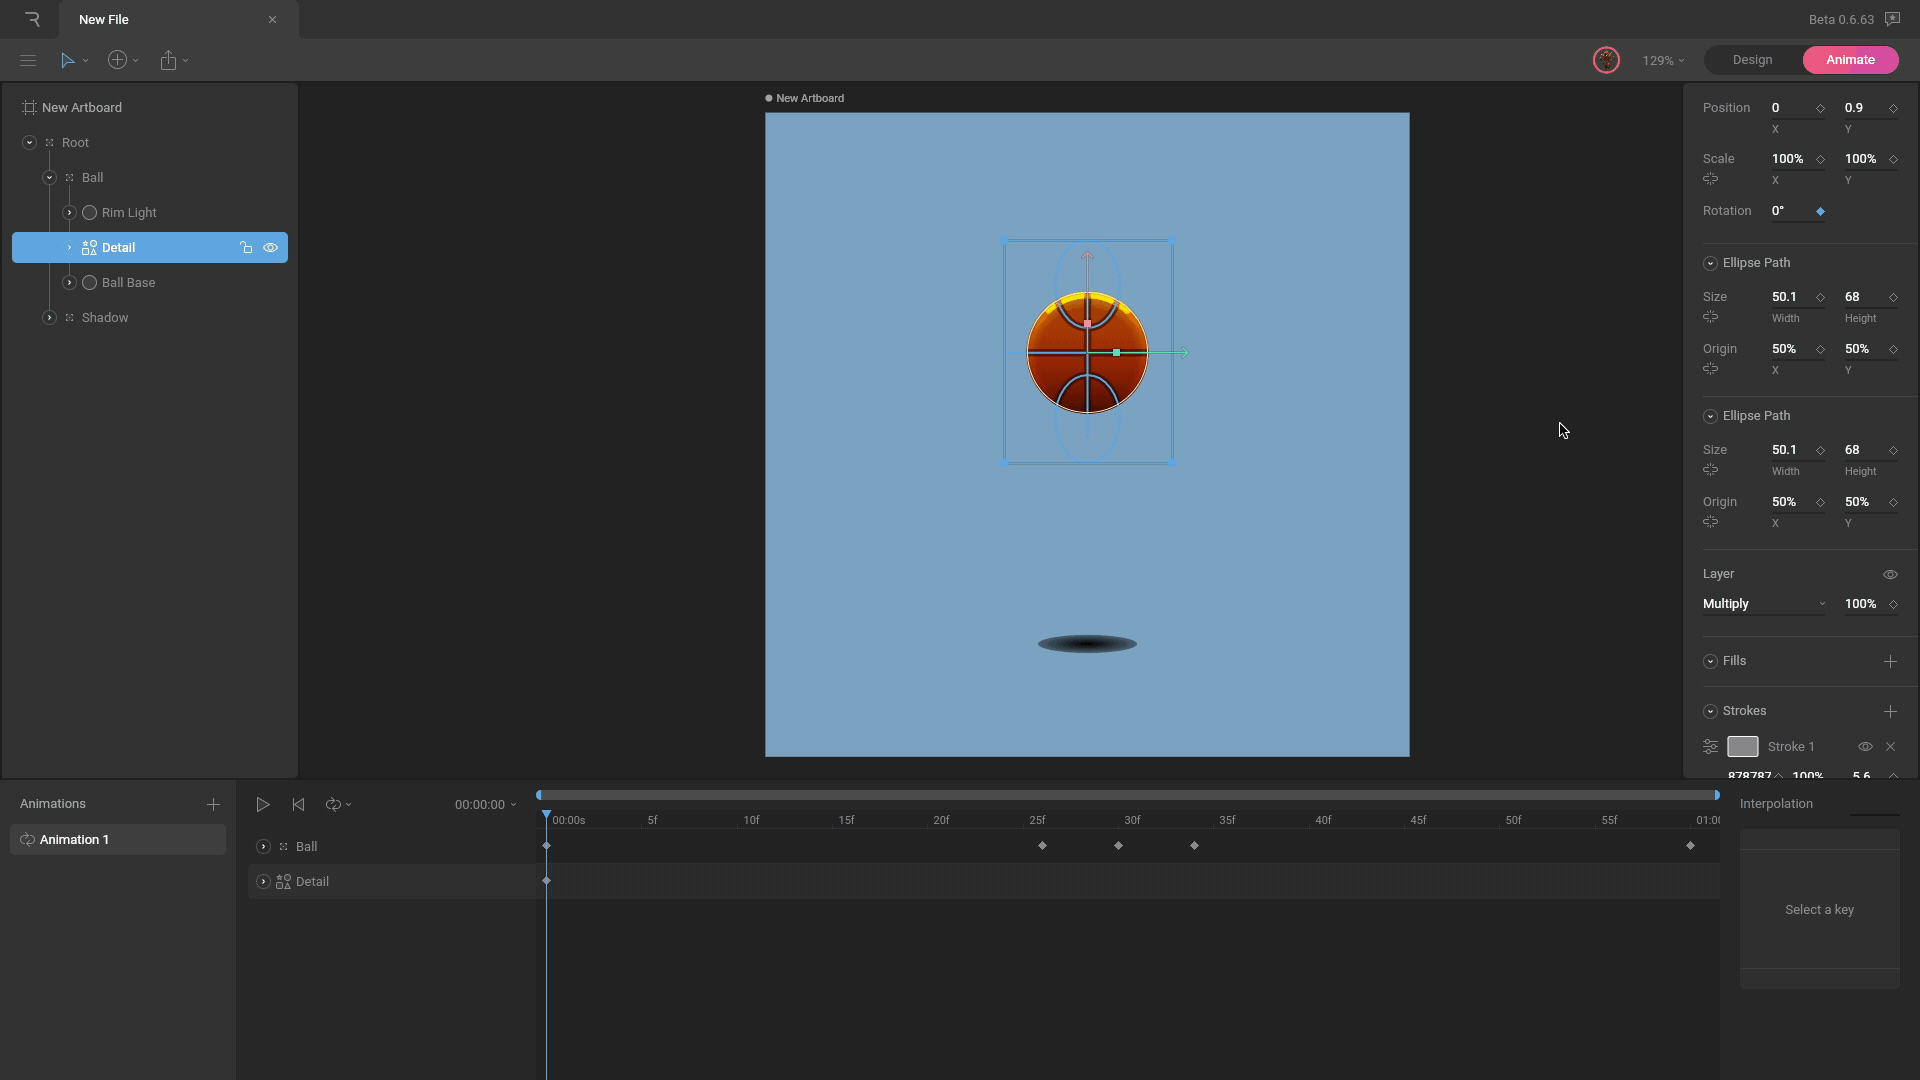Click the Position X keyframe diamond
Image resolution: width=1920 pixels, height=1080 pixels.
[1820, 108]
